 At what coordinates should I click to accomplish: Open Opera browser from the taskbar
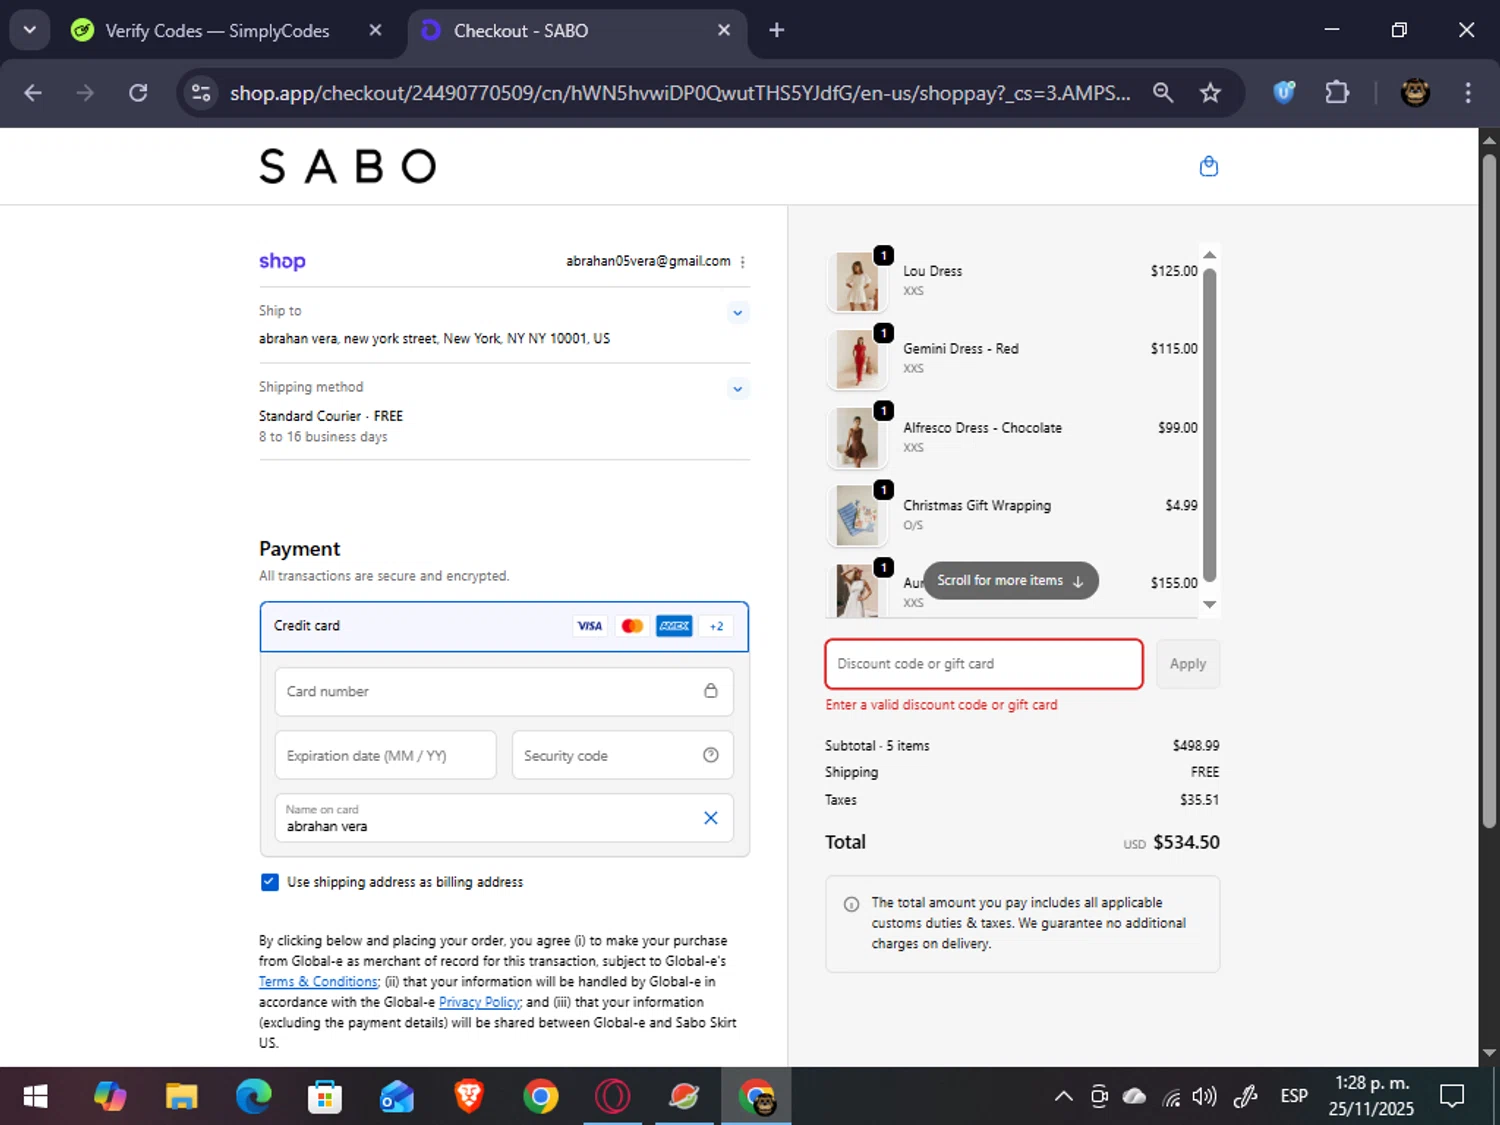(x=612, y=1097)
